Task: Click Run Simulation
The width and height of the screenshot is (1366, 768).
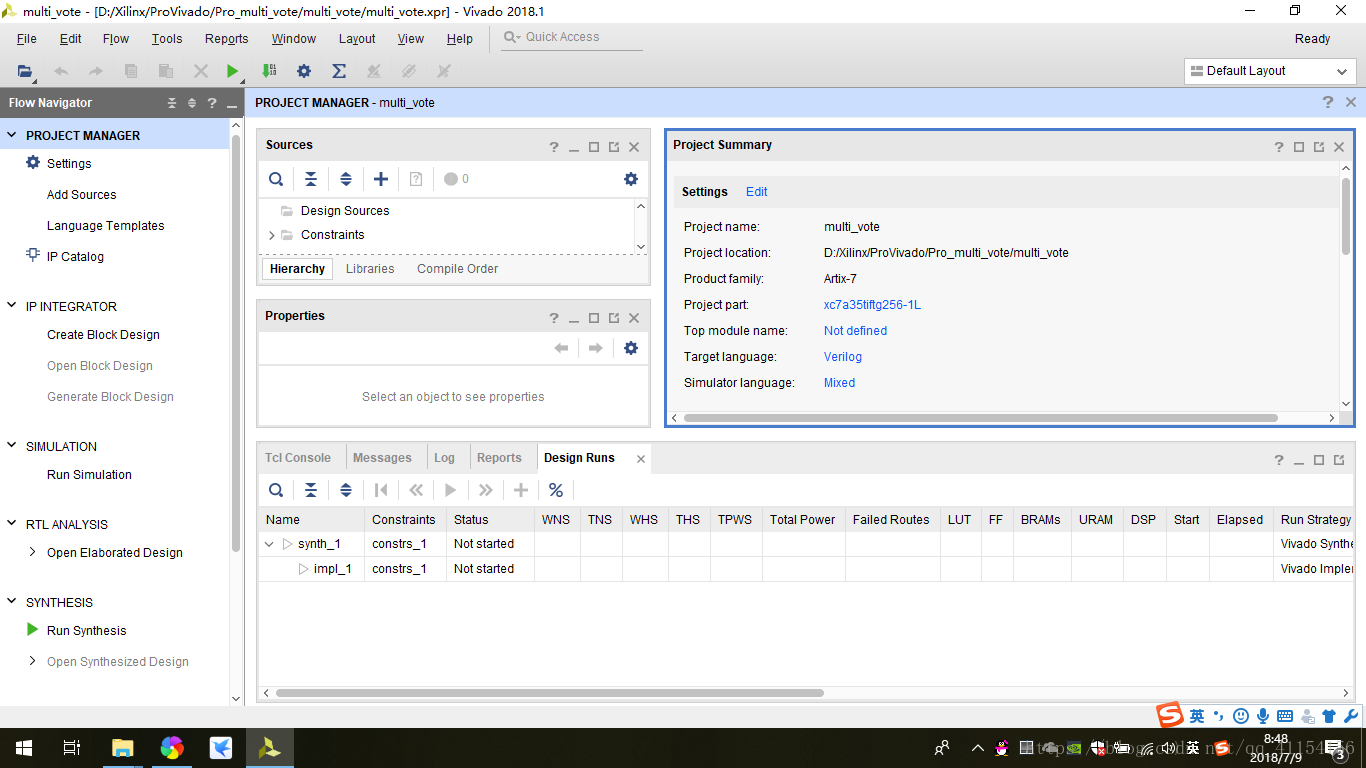Action: click(x=89, y=475)
